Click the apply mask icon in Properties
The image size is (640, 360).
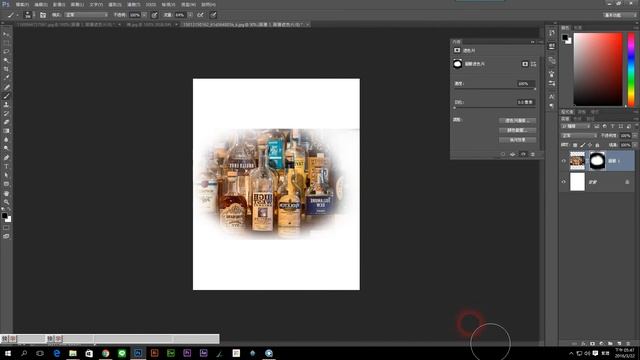[x=513, y=154]
